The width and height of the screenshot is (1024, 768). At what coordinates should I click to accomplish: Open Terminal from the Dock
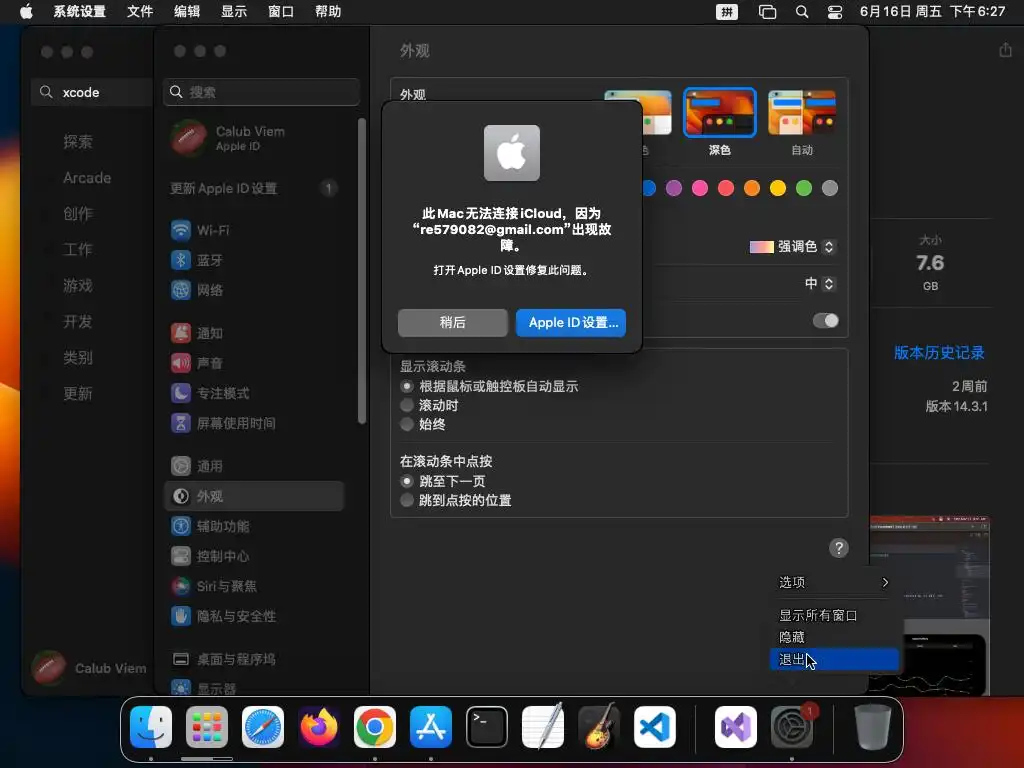(x=487, y=727)
